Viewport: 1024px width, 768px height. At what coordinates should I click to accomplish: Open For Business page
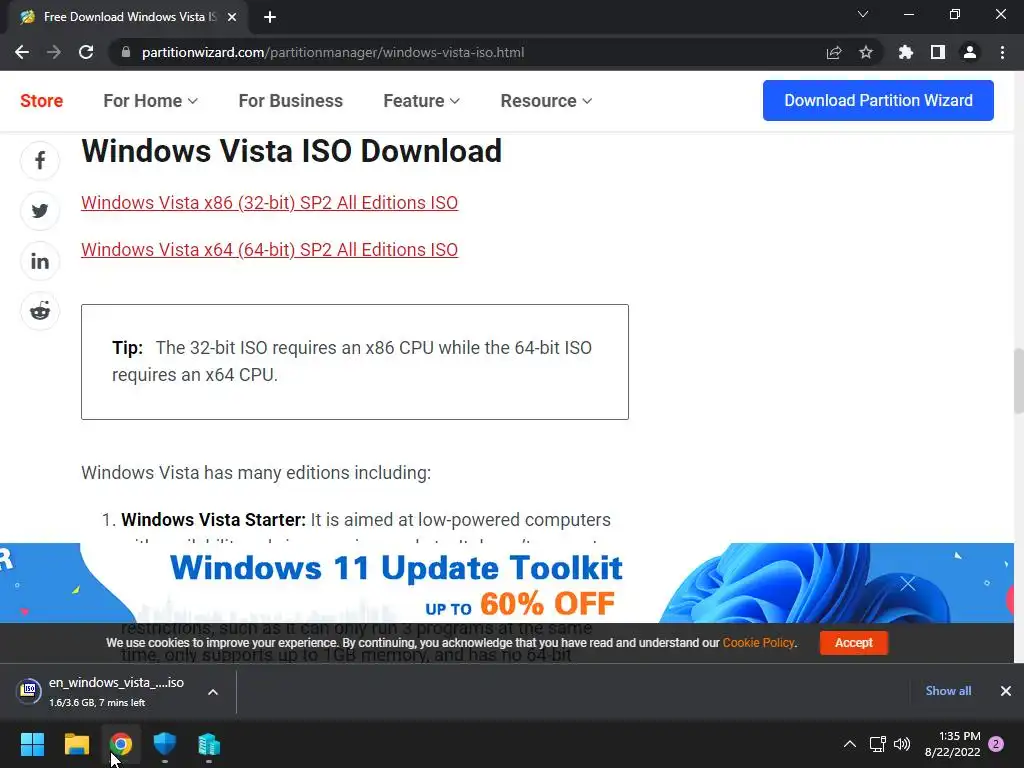[x=291, y=101]
